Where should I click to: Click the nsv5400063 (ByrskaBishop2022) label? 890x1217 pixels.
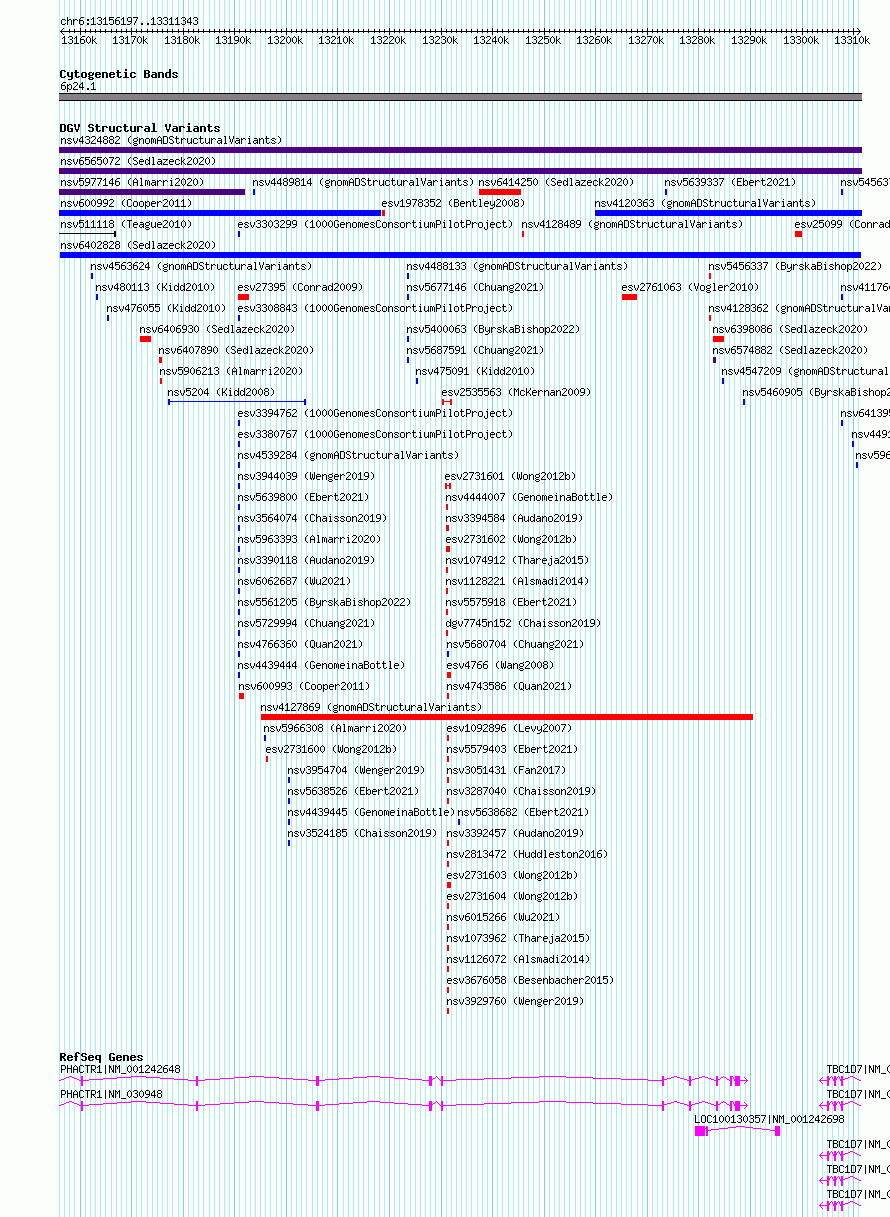click(x=493, y=329)
